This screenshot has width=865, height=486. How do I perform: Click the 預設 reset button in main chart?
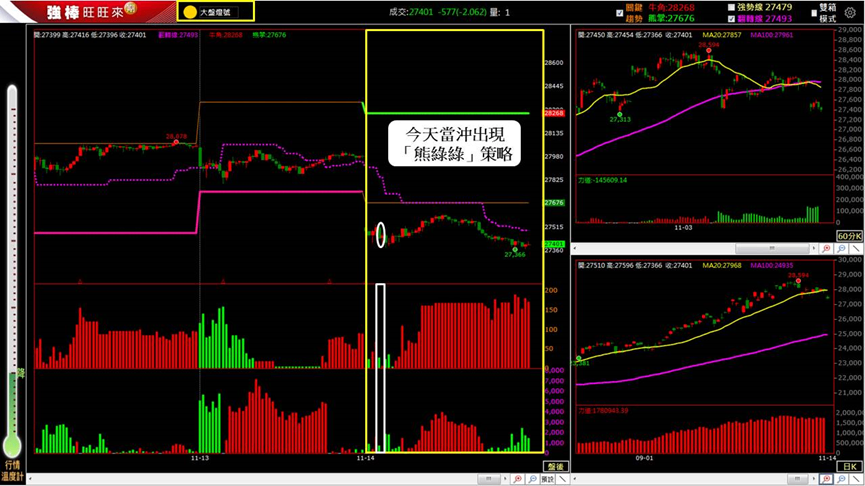pyautogui.click(x=547, y=479)
